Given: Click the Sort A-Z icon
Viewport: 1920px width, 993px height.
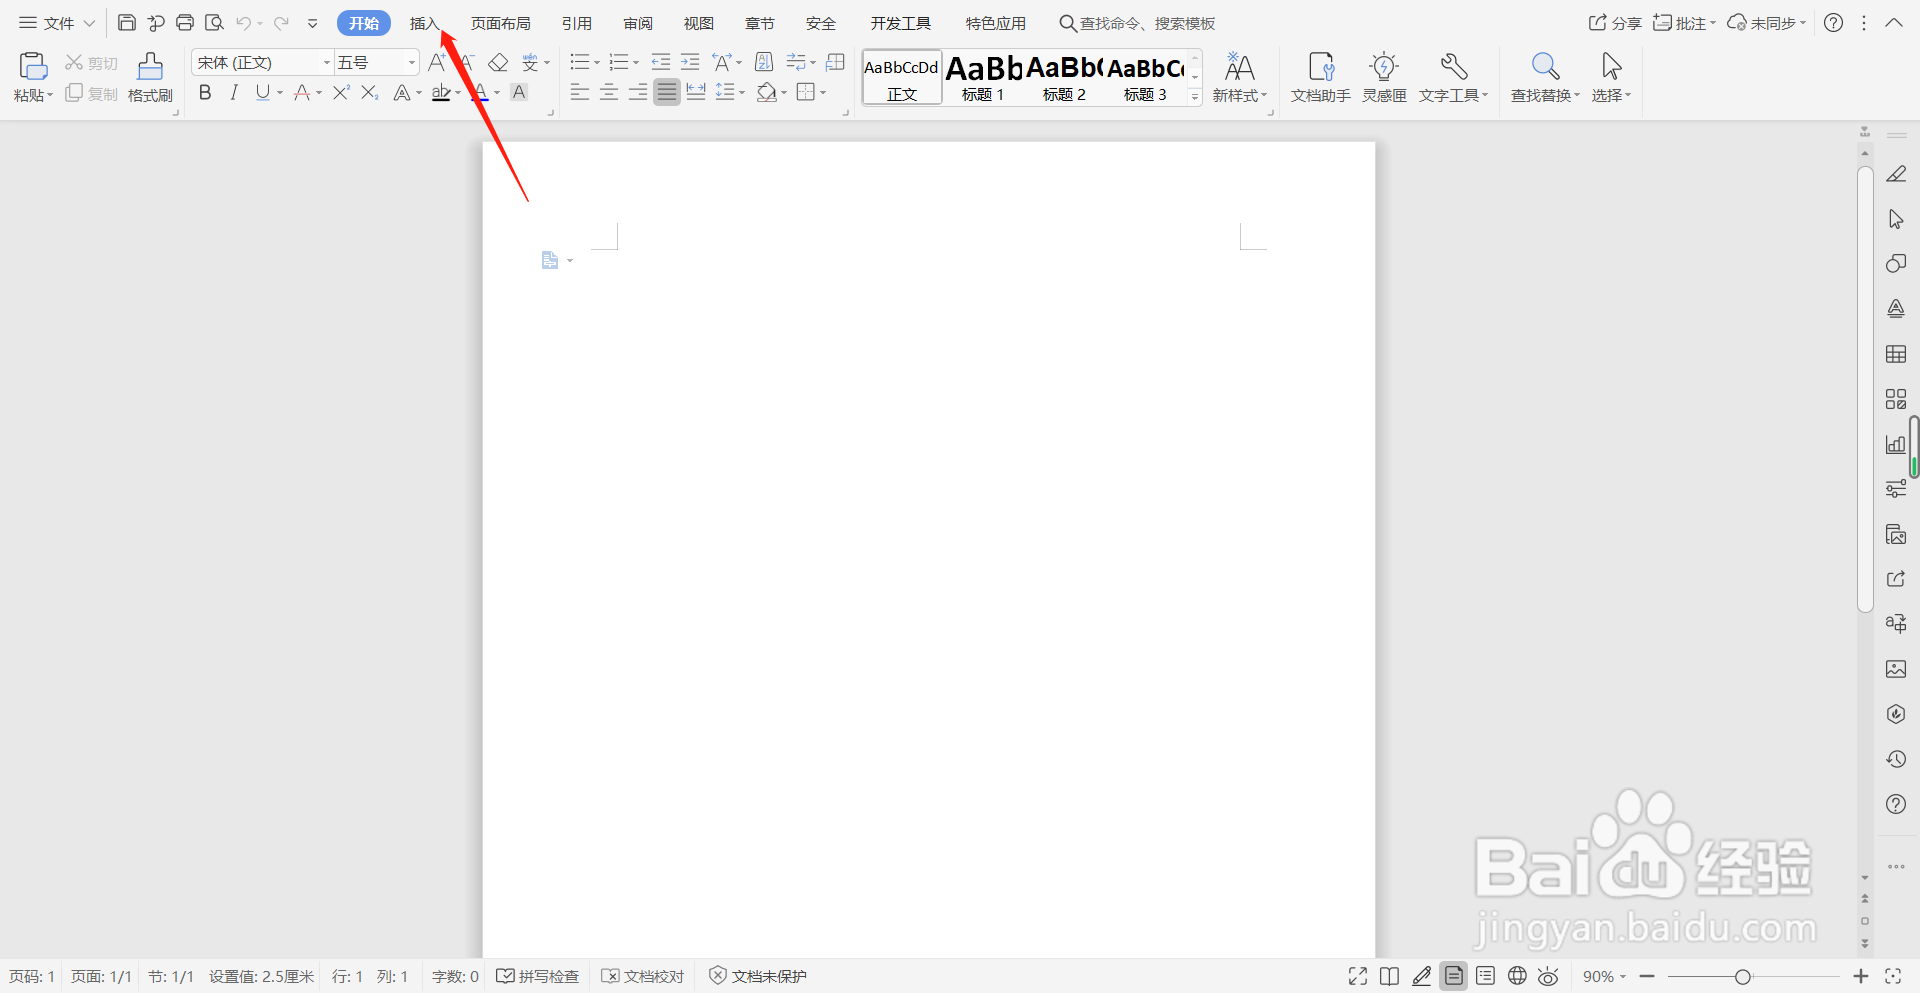Looking at the screenshot, I should [x=764, y=63].
